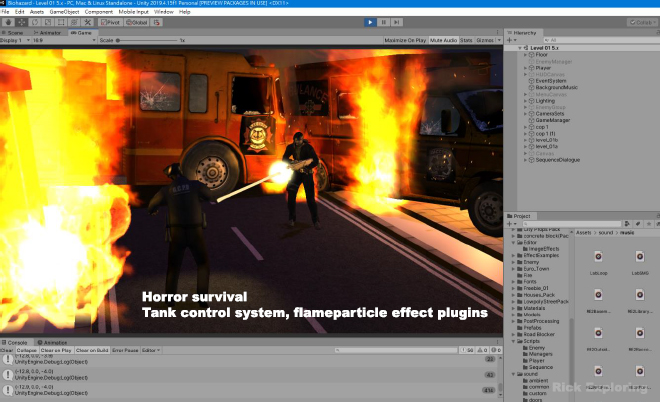Select the Hand tool in the toolbar
Screen dimensions: 660x402
pyautogui.click(x=7, y=21)
